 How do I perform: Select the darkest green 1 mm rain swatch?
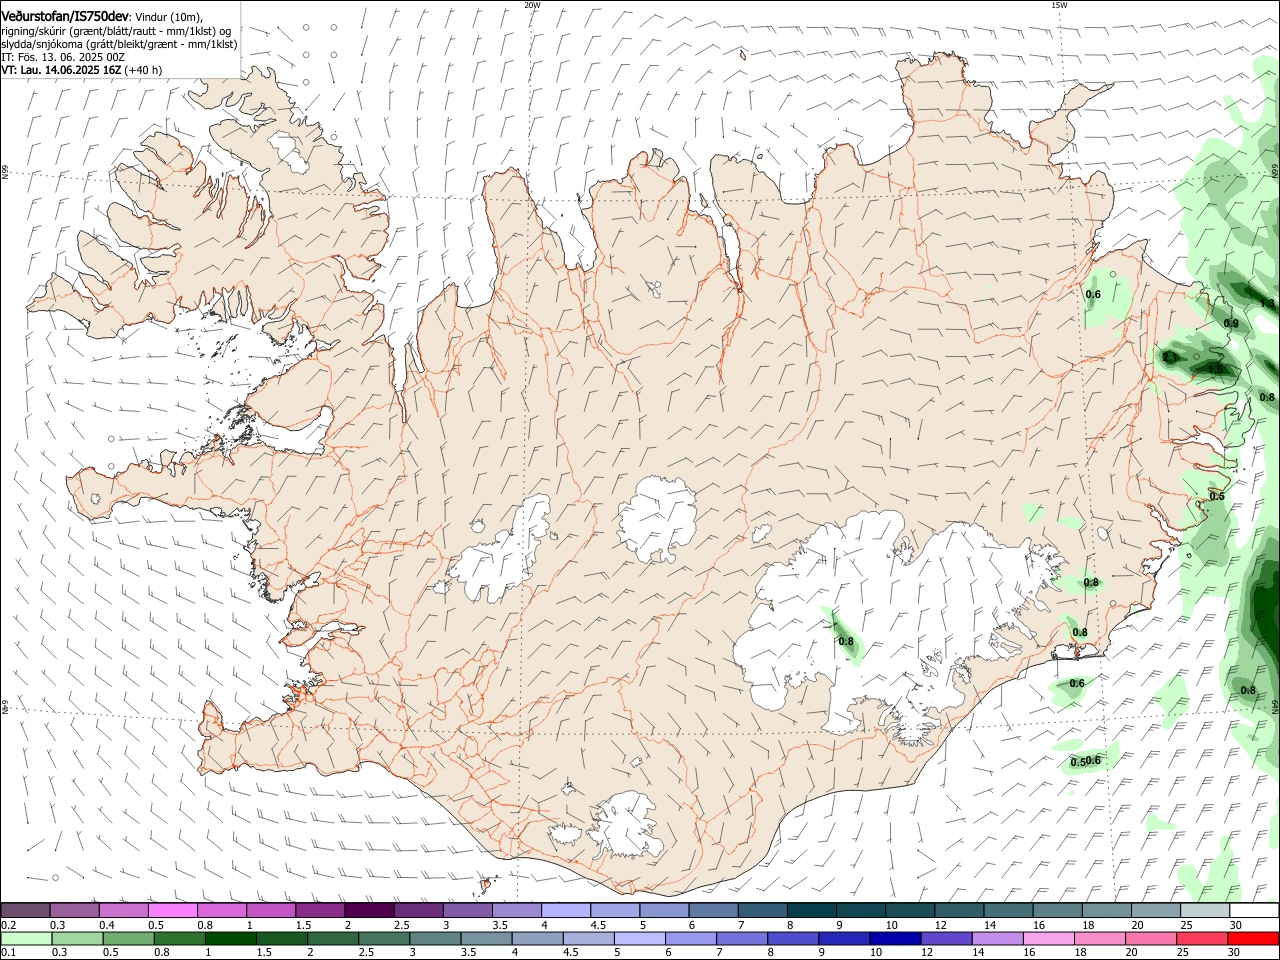230,939
